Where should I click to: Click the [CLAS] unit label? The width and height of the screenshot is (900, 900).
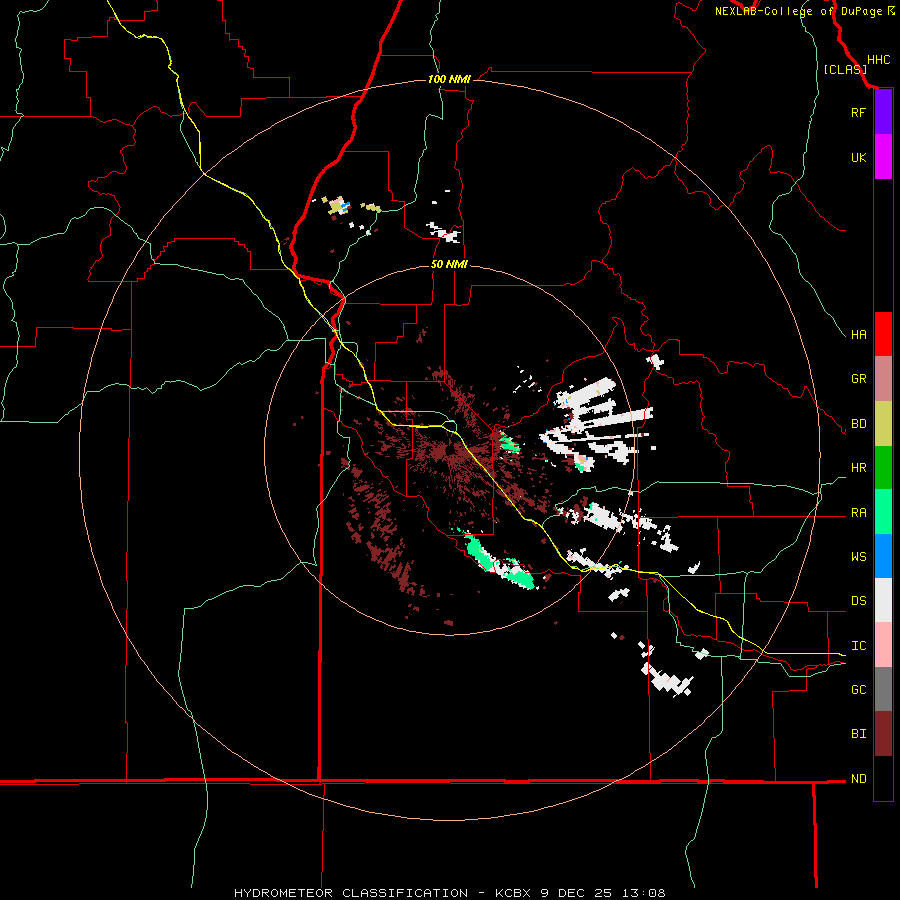[845, 69]
